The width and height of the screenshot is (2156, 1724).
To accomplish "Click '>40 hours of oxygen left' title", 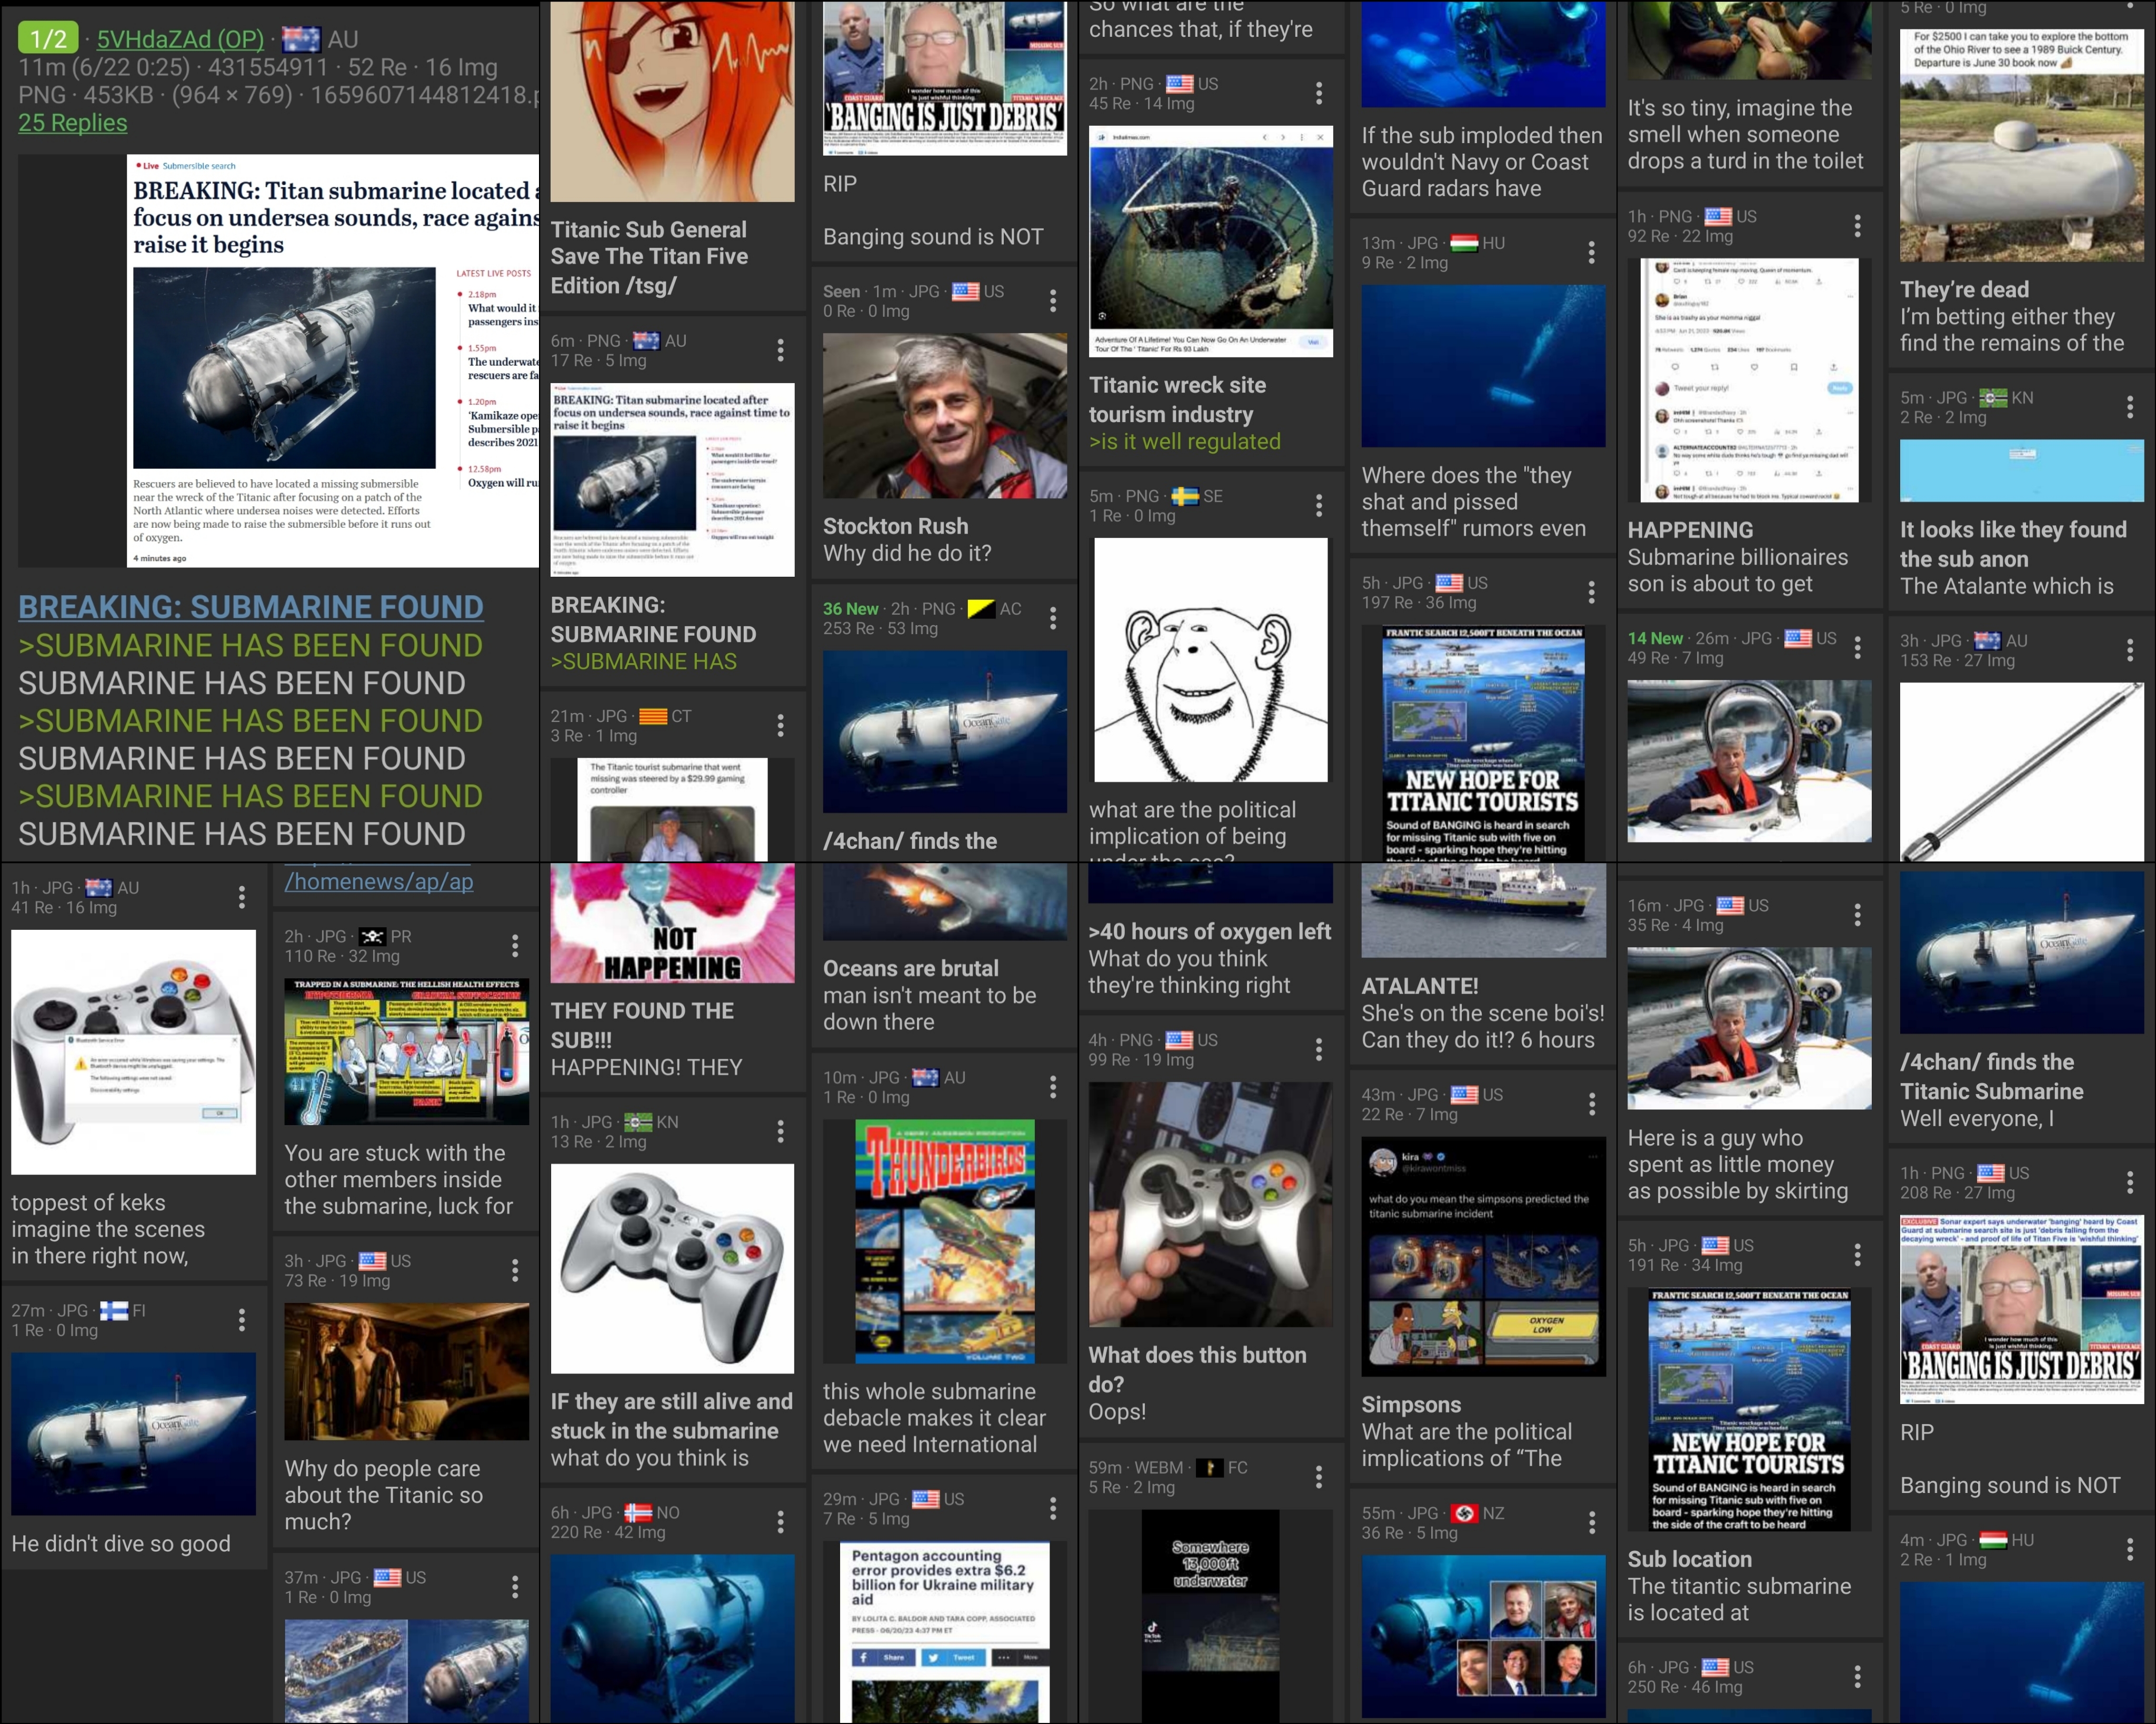I will [1209, 931].
